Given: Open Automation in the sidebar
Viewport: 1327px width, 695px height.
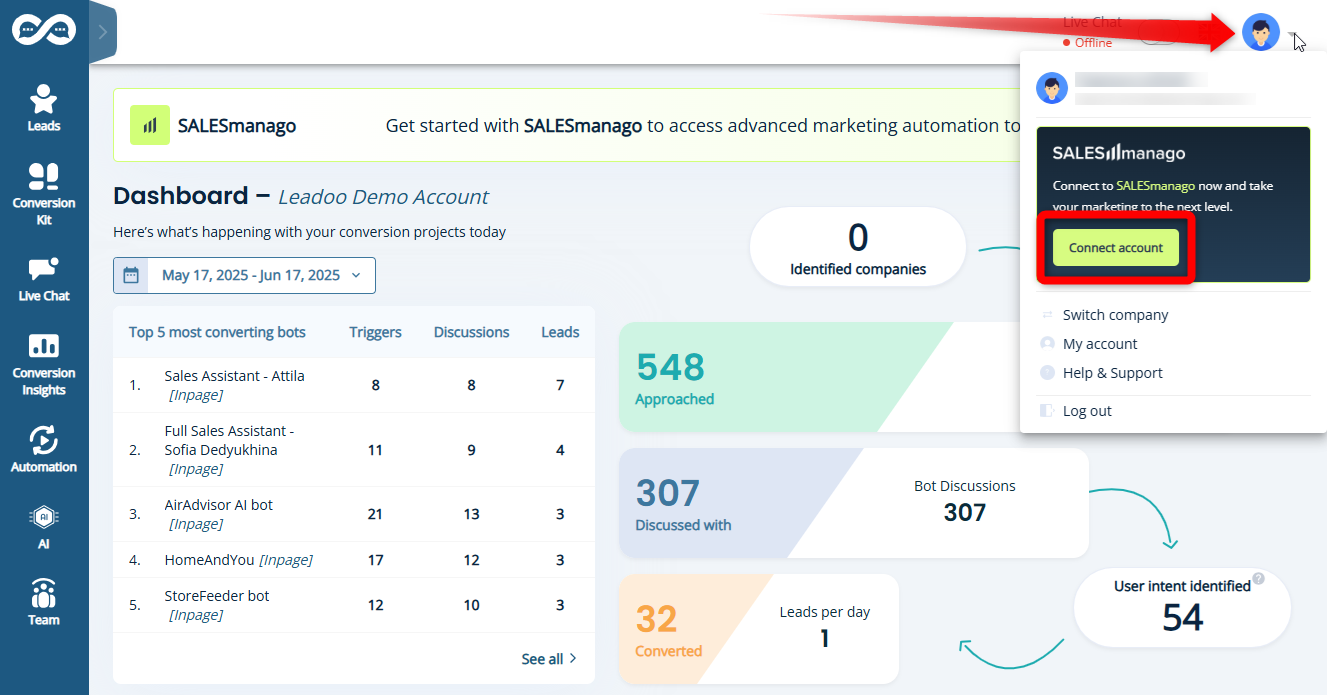Looking at the screenshot, I should click(44, 449).
